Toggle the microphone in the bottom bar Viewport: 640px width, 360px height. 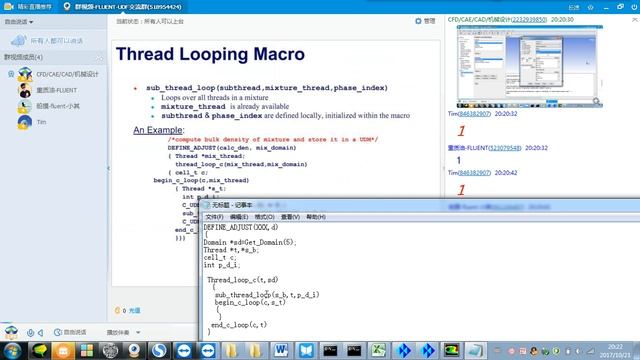click(31, 333)
